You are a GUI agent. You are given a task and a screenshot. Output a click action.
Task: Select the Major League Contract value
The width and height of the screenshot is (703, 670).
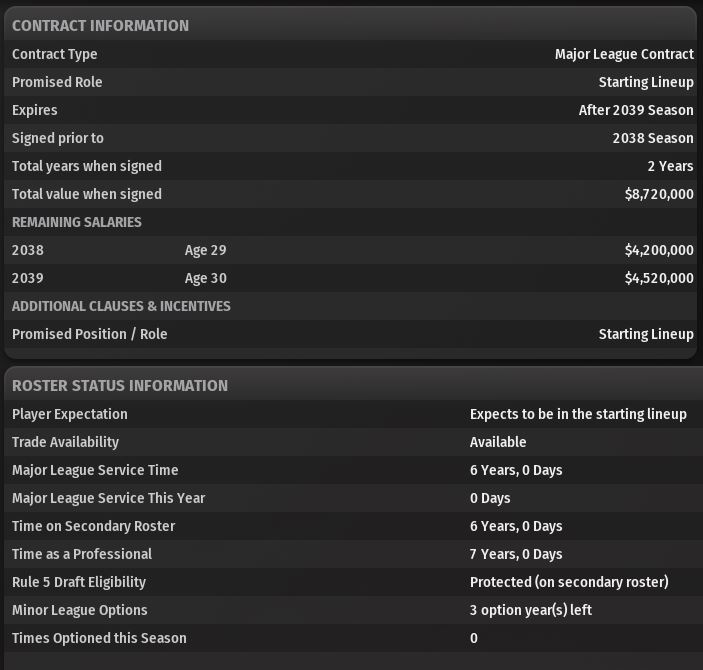pyautogui.click(x=624, y=54)
